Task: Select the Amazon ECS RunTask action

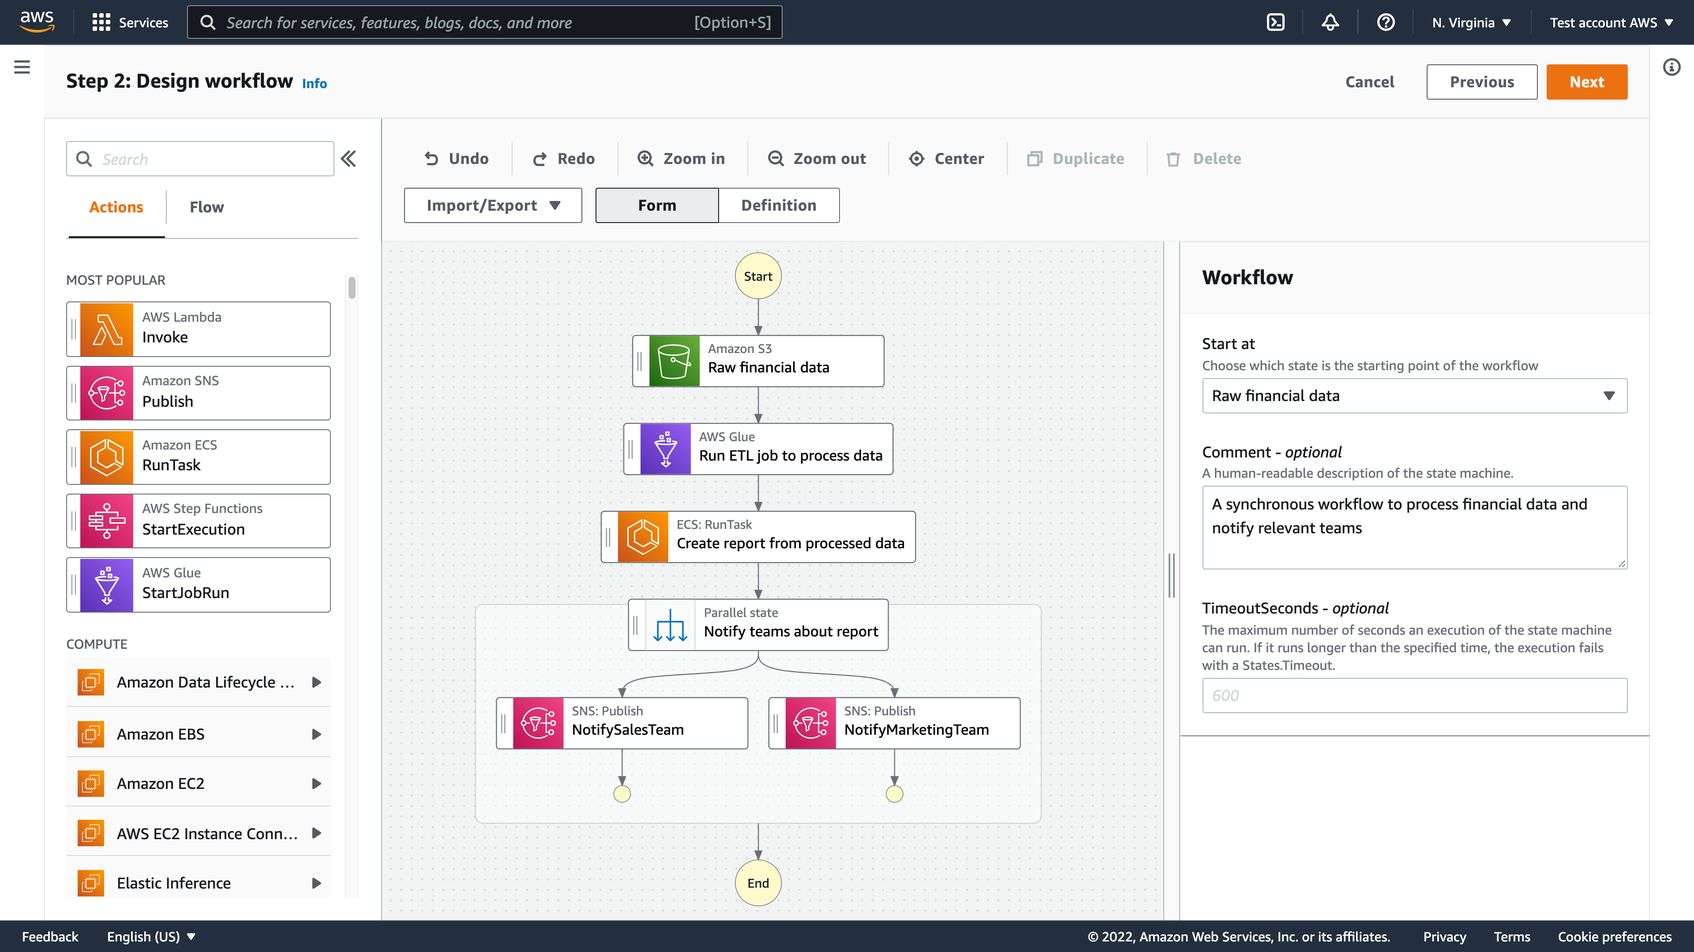Action: (197, 456)
